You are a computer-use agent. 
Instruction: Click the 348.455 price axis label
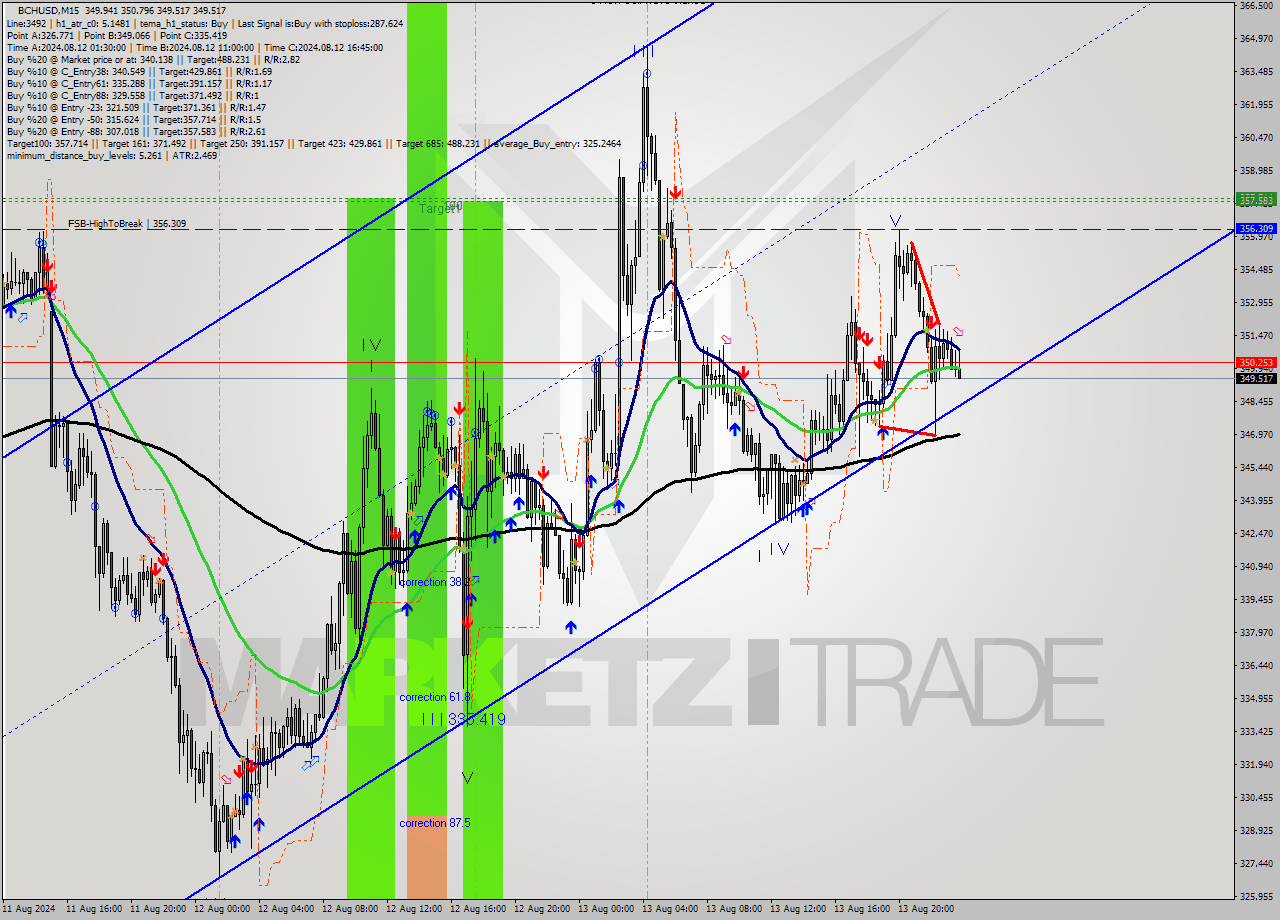1256,402
